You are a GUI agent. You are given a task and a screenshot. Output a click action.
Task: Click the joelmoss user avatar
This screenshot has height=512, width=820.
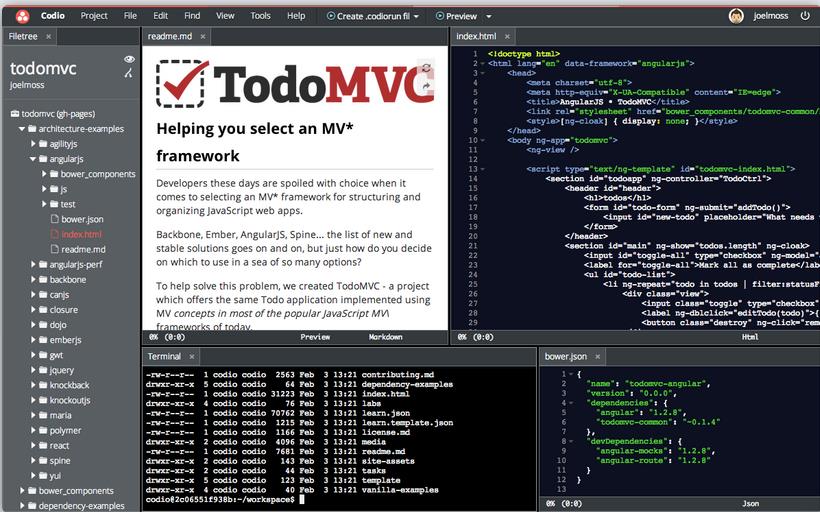click(736, 16)
